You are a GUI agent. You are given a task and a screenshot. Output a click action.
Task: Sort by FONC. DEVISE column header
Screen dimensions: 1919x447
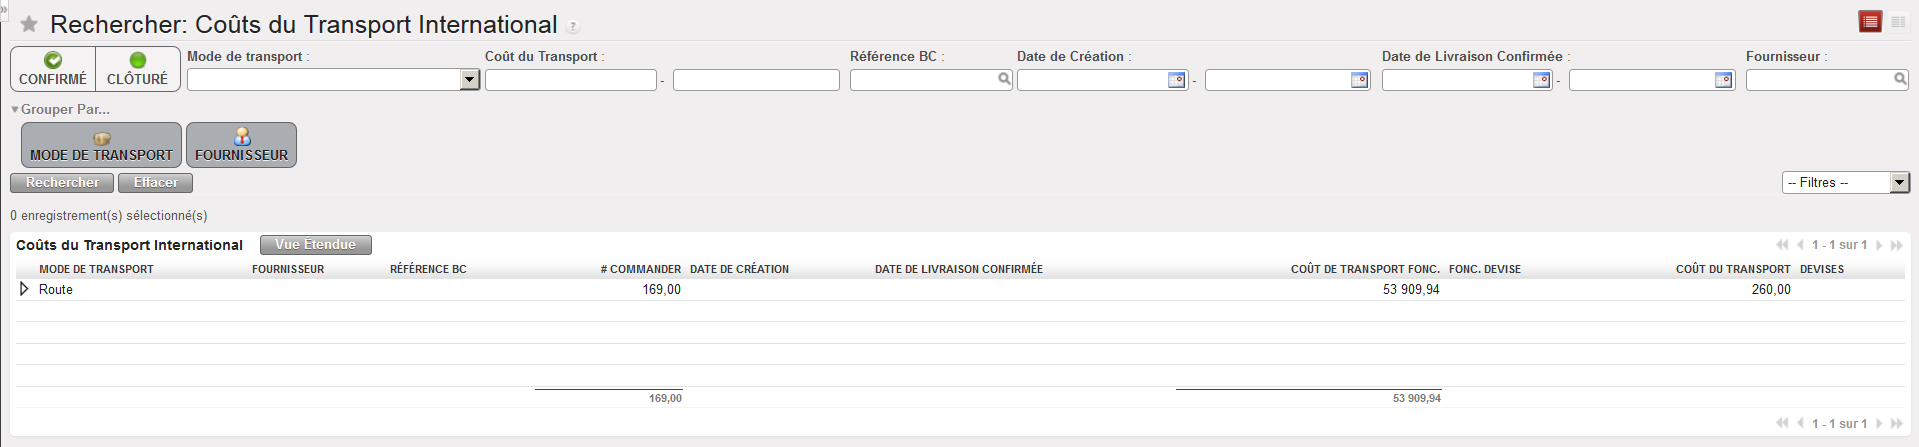pyautogui.click(x=1484, y=269)
